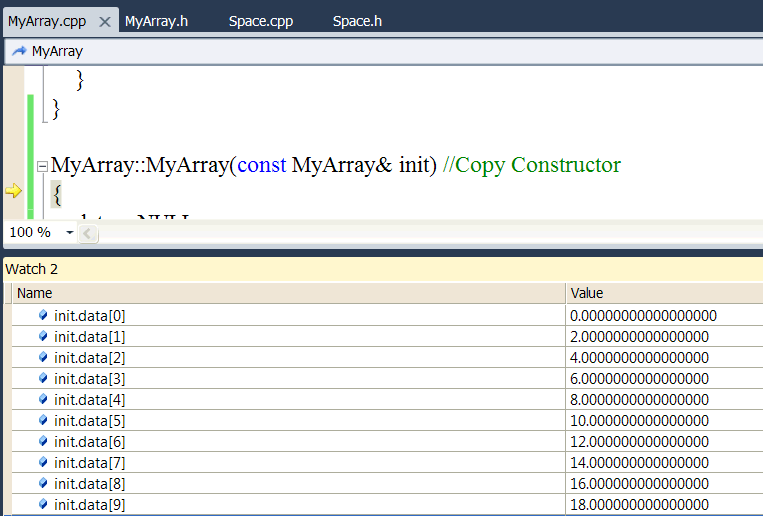Click the icon beside init.data[2]
Viewport: 763px width, 516px height.
pyautogui.click(x=43, y=357)
